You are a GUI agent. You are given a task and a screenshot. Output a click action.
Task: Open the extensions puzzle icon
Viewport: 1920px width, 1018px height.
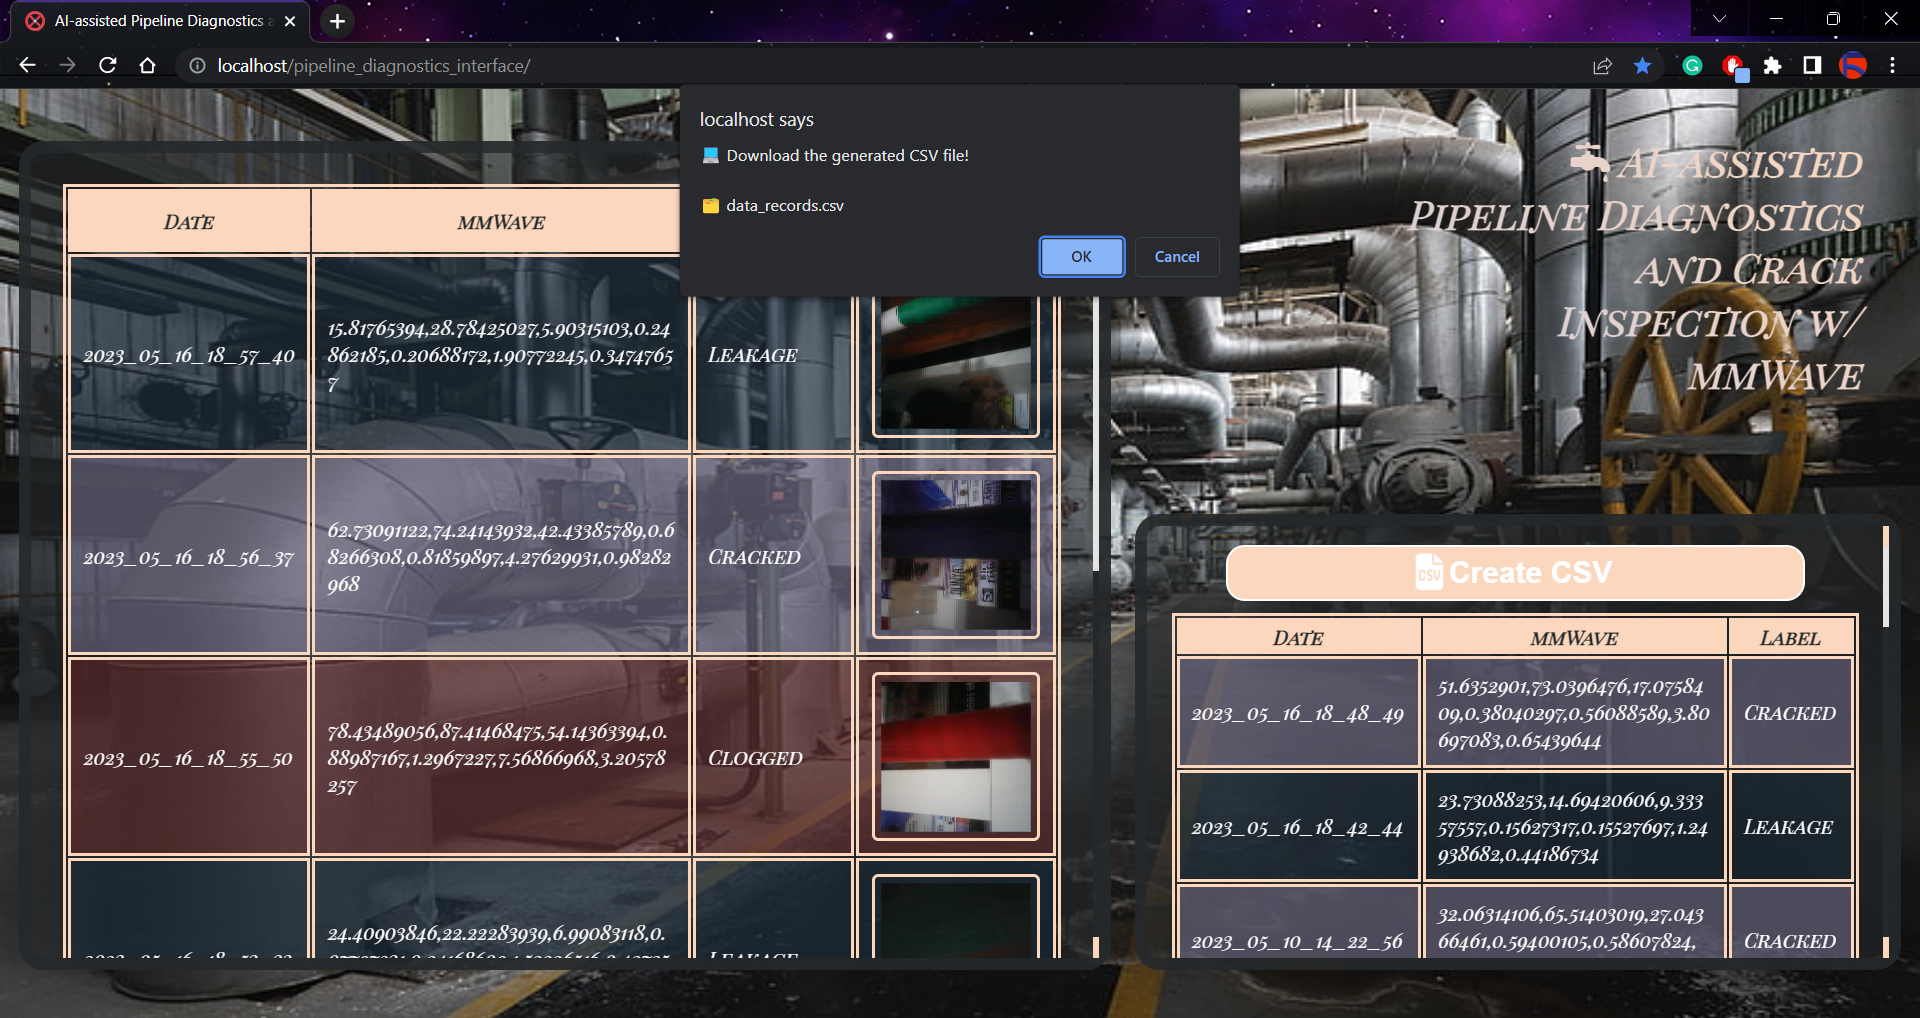[1774, 65]
